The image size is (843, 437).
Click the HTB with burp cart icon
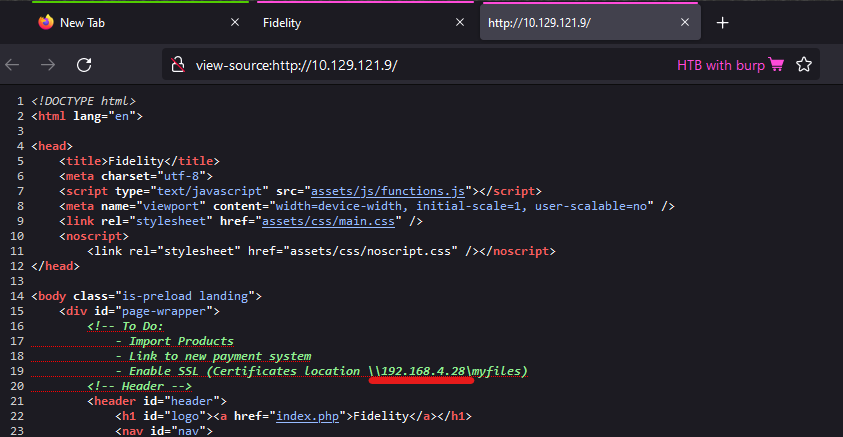click(777, 65)
